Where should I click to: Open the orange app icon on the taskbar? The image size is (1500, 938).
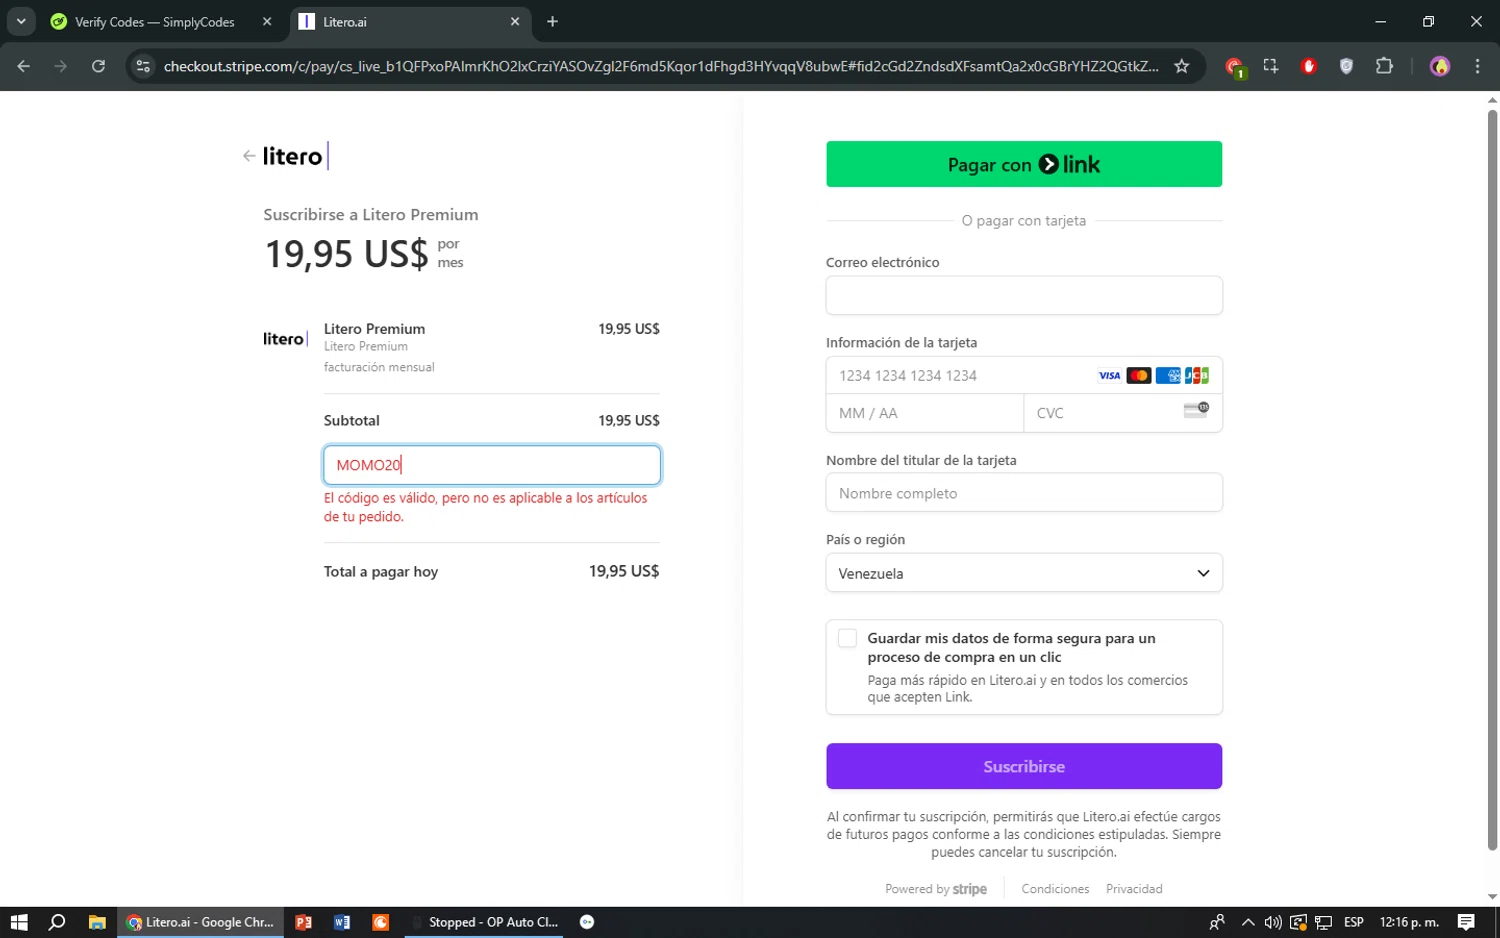(380, 922)
